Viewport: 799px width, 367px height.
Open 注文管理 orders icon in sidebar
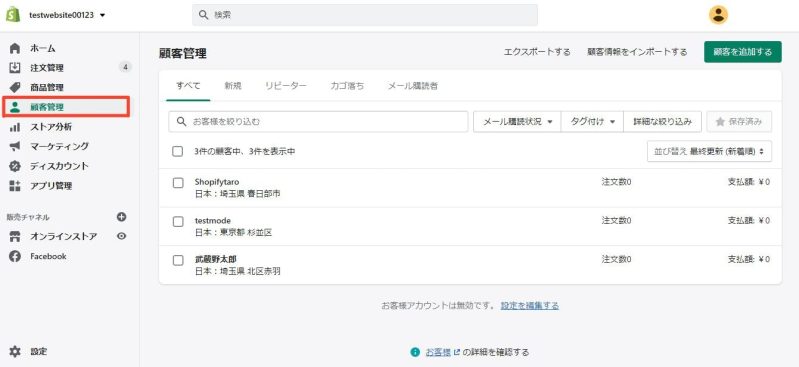(x=15, y=68)
